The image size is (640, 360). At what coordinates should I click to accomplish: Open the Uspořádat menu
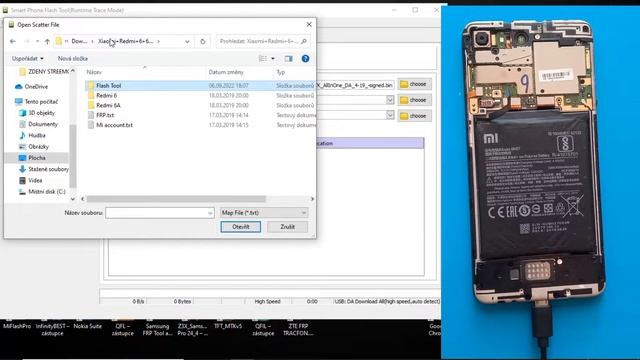(27, 59)
